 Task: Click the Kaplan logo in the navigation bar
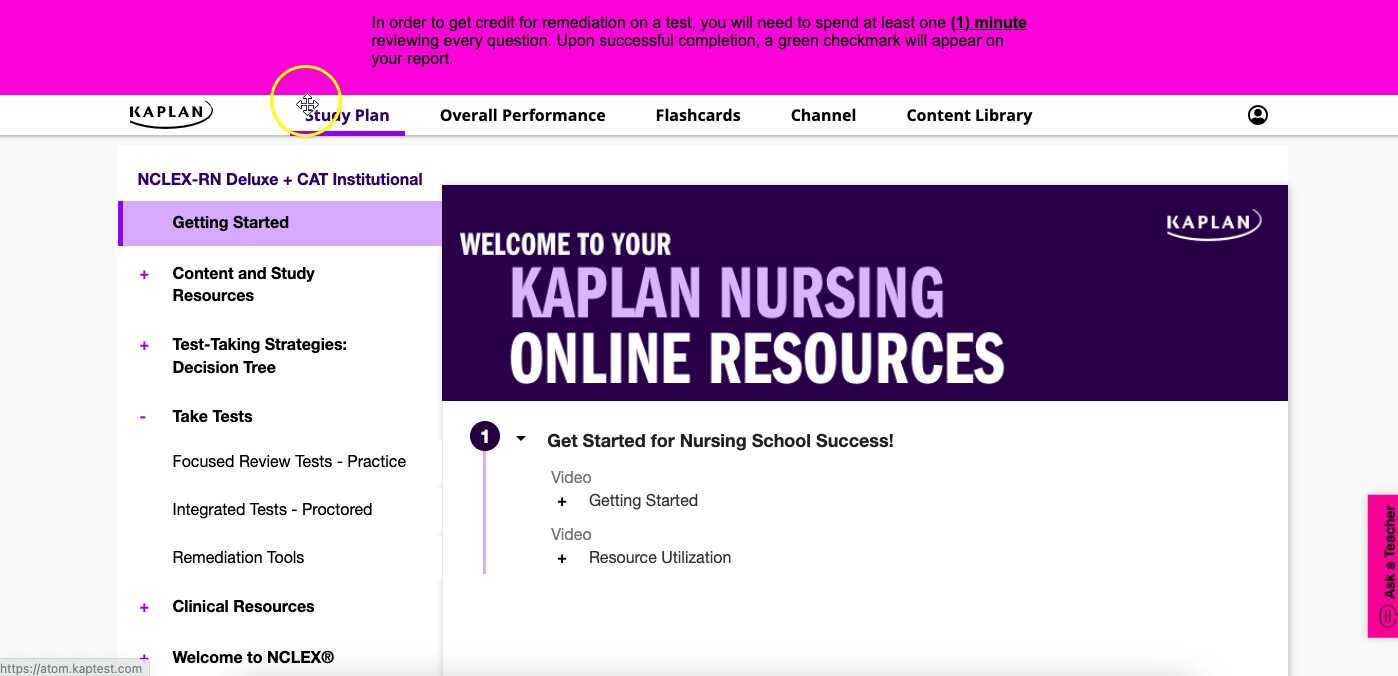(170, 114)
